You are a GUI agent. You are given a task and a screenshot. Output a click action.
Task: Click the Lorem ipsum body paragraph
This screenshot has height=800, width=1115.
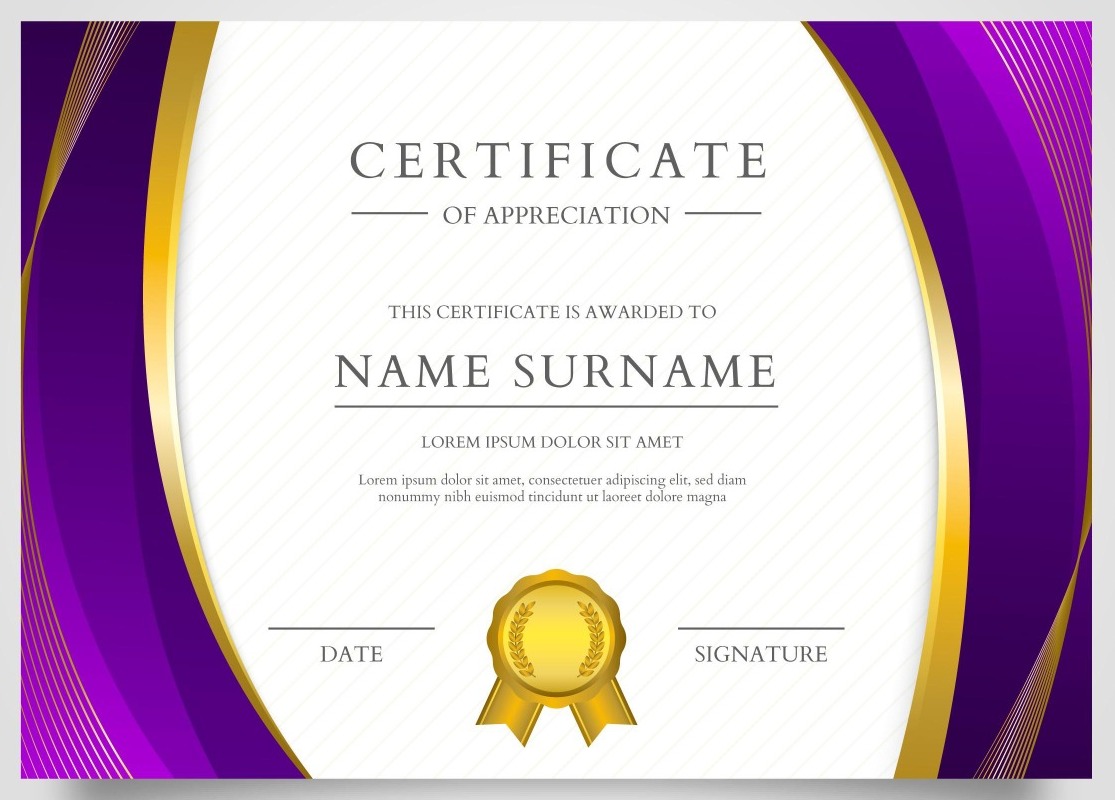click(552, 488)
